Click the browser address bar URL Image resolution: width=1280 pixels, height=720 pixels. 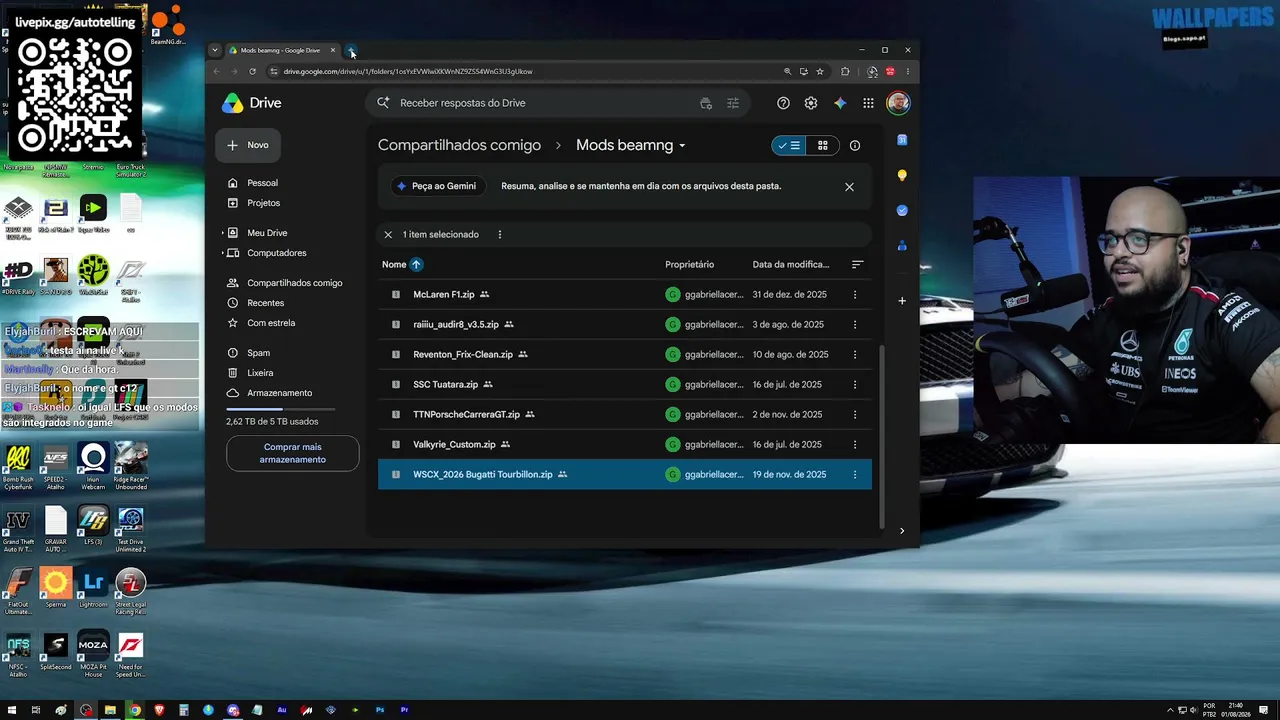(408, 71)
